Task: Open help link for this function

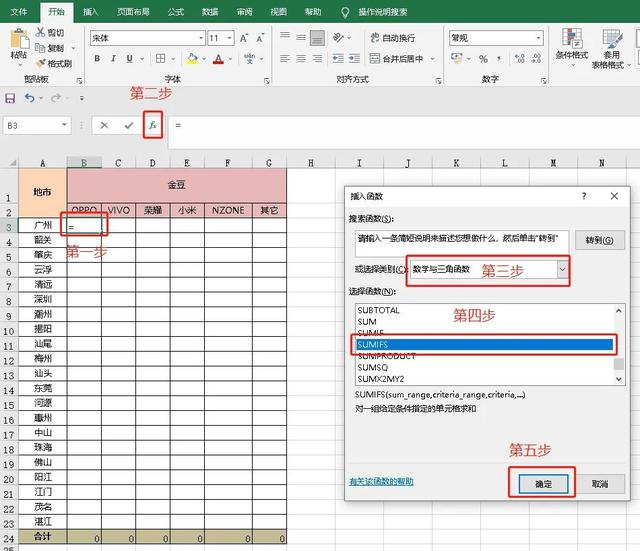Action: [381, 482]
